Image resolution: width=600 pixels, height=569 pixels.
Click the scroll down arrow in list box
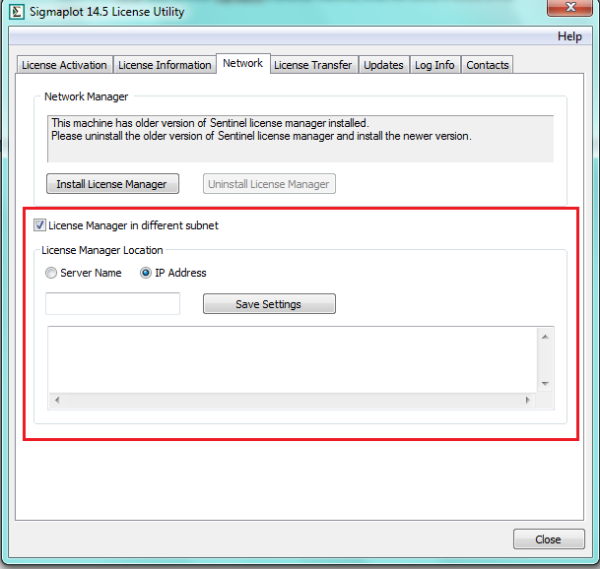545,383
